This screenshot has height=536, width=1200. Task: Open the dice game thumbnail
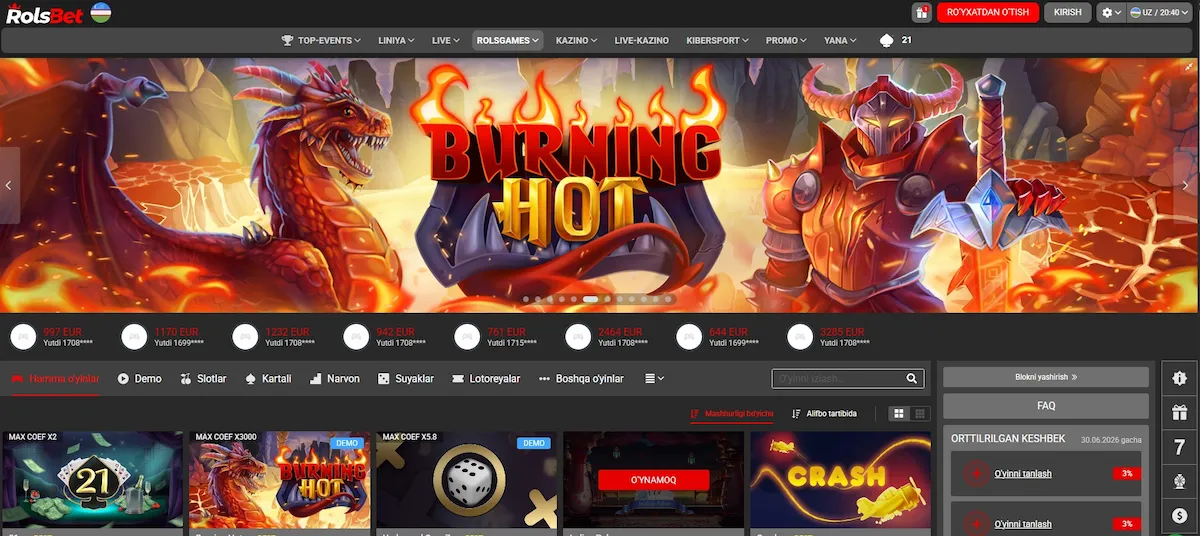coord(466,480)
